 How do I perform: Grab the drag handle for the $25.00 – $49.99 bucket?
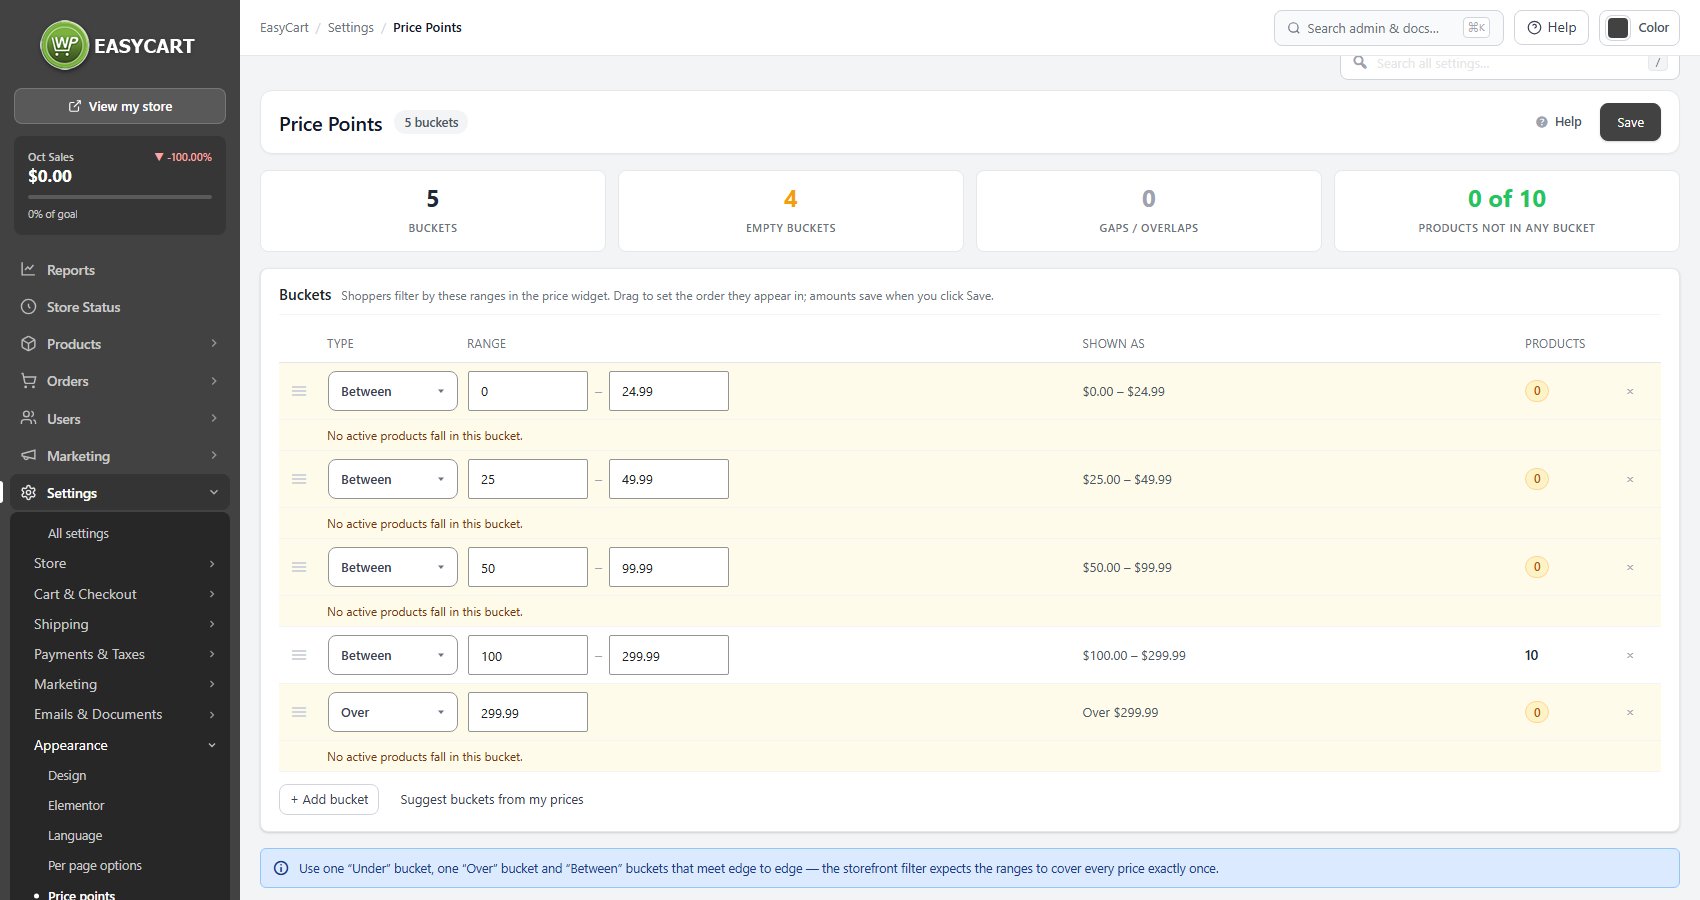click(299, 479)
